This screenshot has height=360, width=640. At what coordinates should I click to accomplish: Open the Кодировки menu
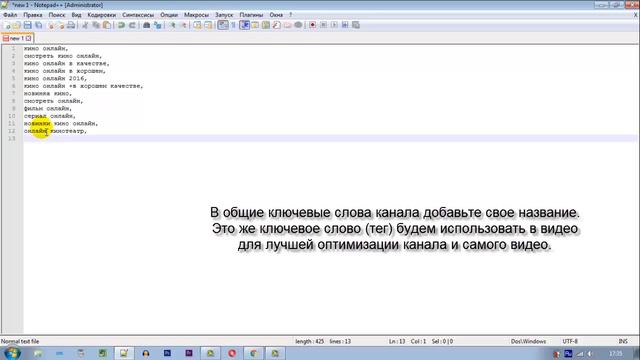[x=102, y=15]
